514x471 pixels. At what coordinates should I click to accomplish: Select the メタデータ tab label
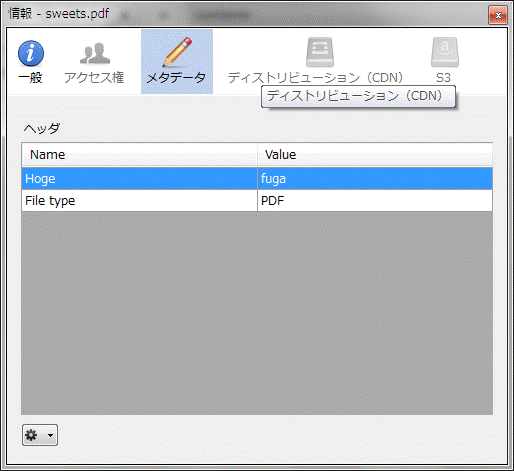pos(176,78)
